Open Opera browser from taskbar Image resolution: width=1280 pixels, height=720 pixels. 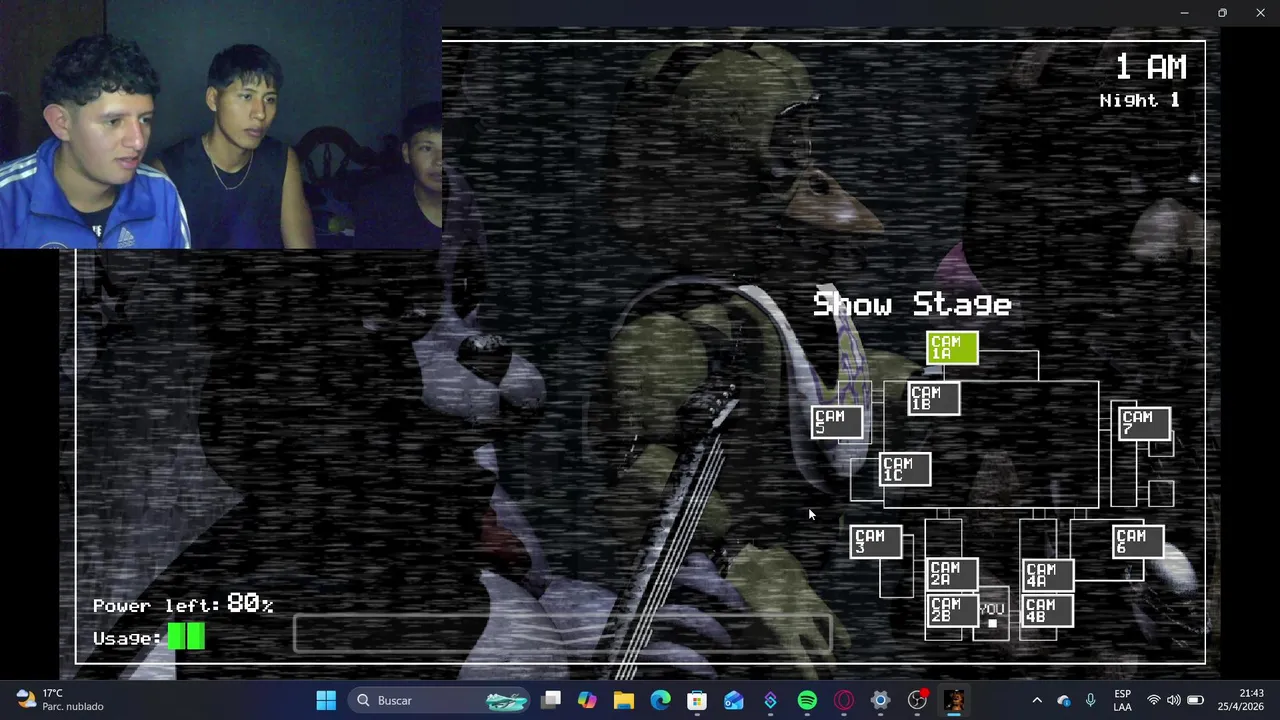pyautogui.click(x=844, y=700)
